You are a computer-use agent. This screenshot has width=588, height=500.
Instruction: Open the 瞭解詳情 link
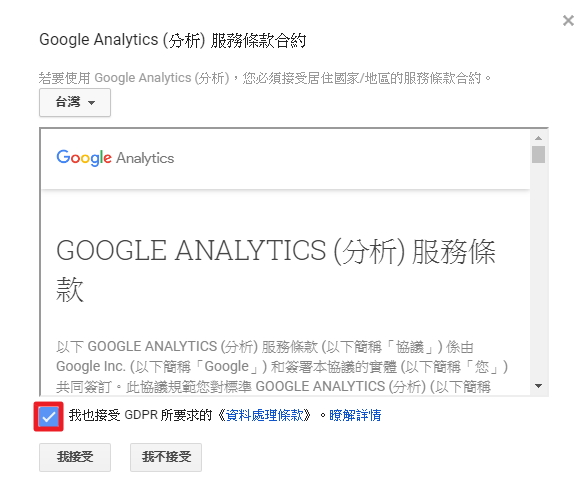coord(355,416)
